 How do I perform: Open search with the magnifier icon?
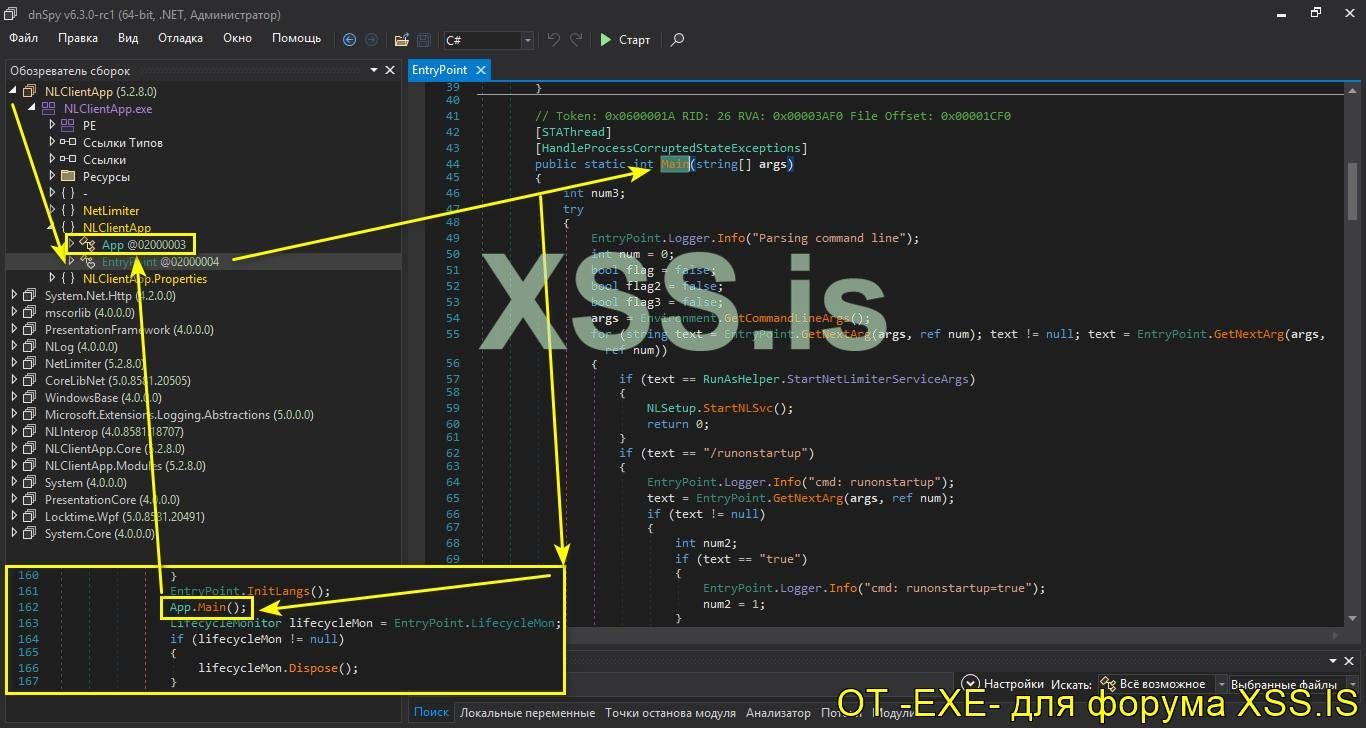tap(678, 40)
